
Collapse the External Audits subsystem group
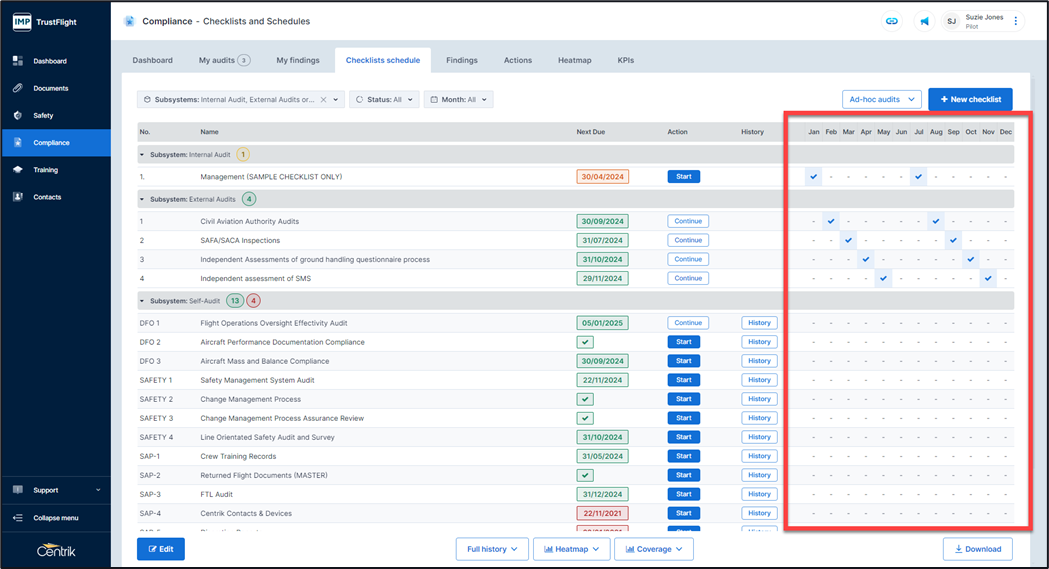pos(143,199)
